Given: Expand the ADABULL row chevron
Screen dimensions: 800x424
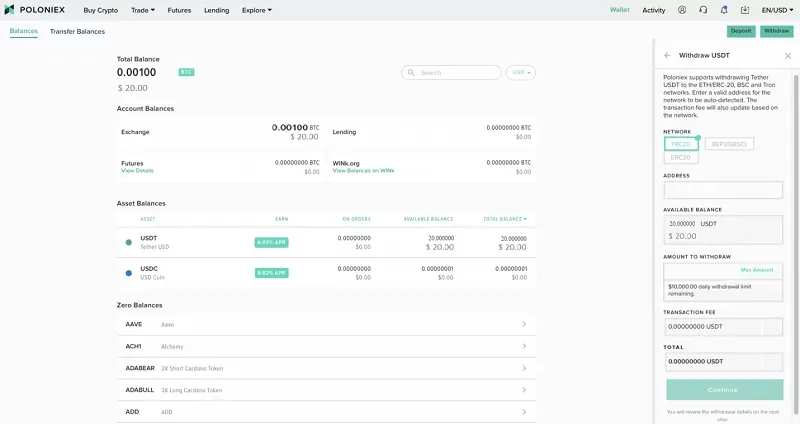Looking at the screenshot, I should (x=524, y=390).
